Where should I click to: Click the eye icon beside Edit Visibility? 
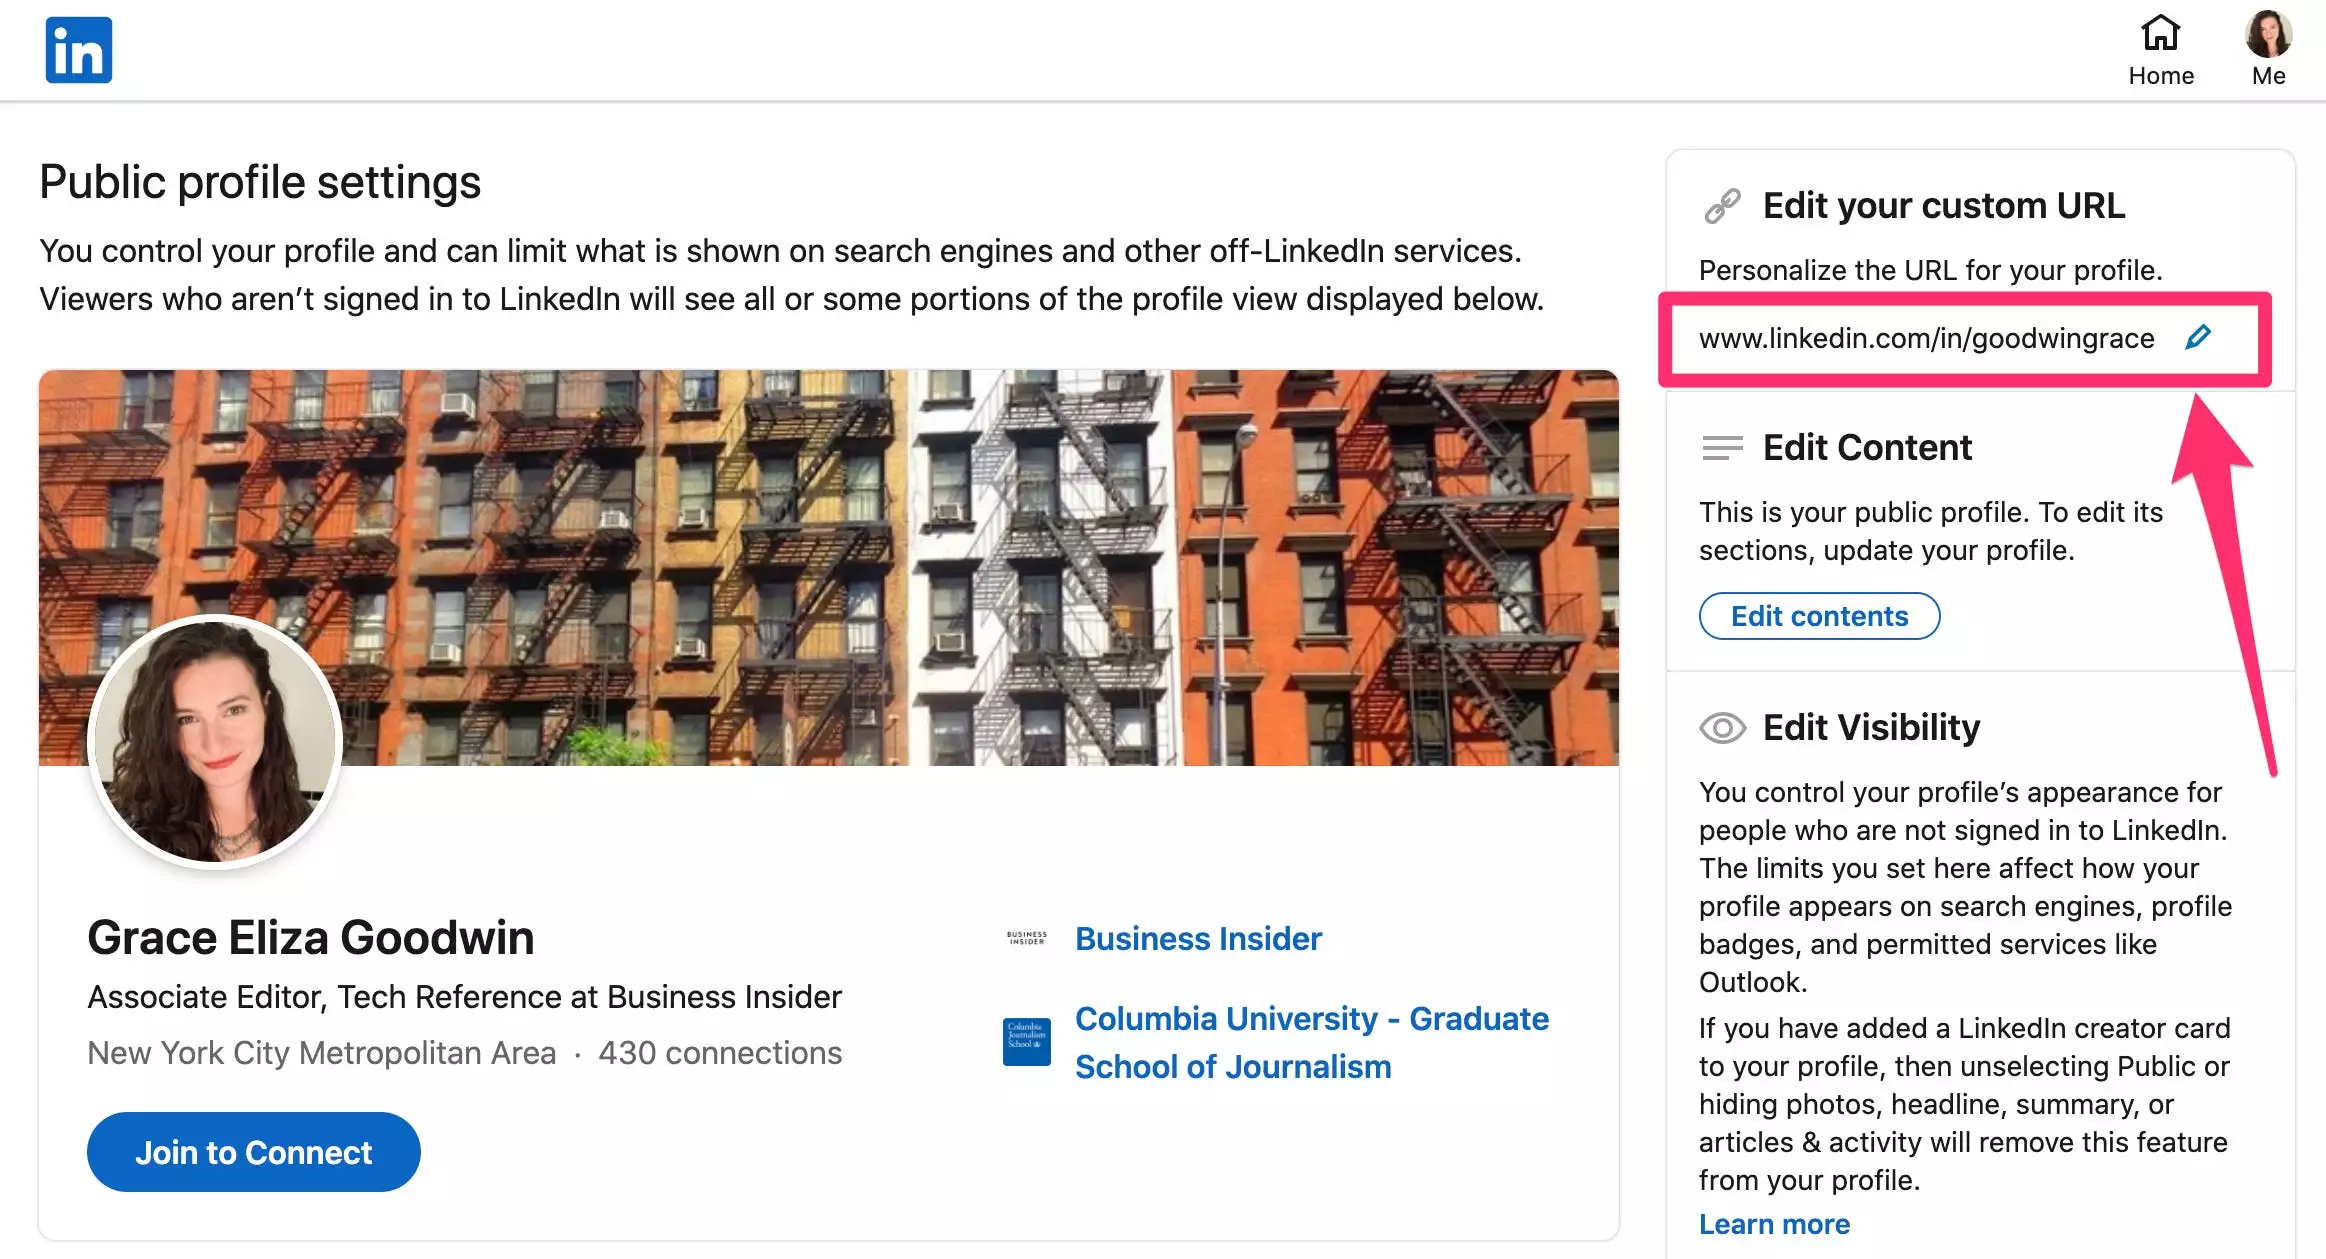pos(1722,728)
